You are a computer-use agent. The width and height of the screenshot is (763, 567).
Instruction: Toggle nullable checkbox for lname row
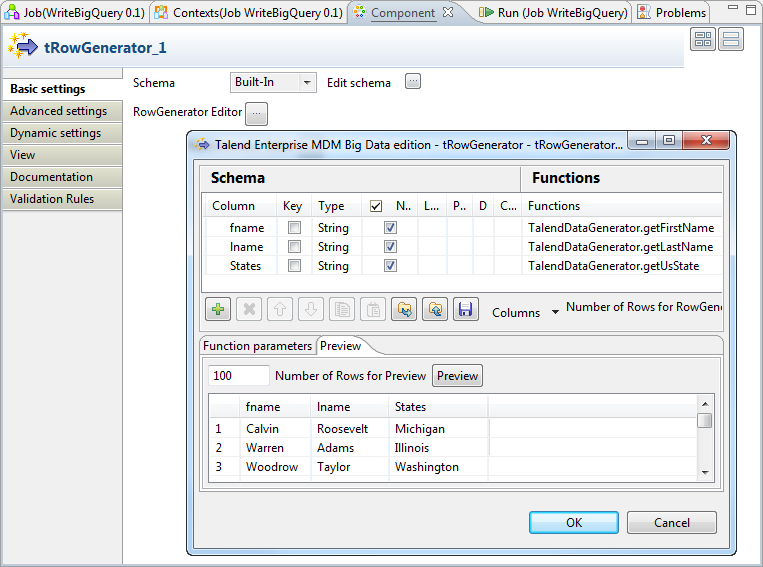point(390,246)
